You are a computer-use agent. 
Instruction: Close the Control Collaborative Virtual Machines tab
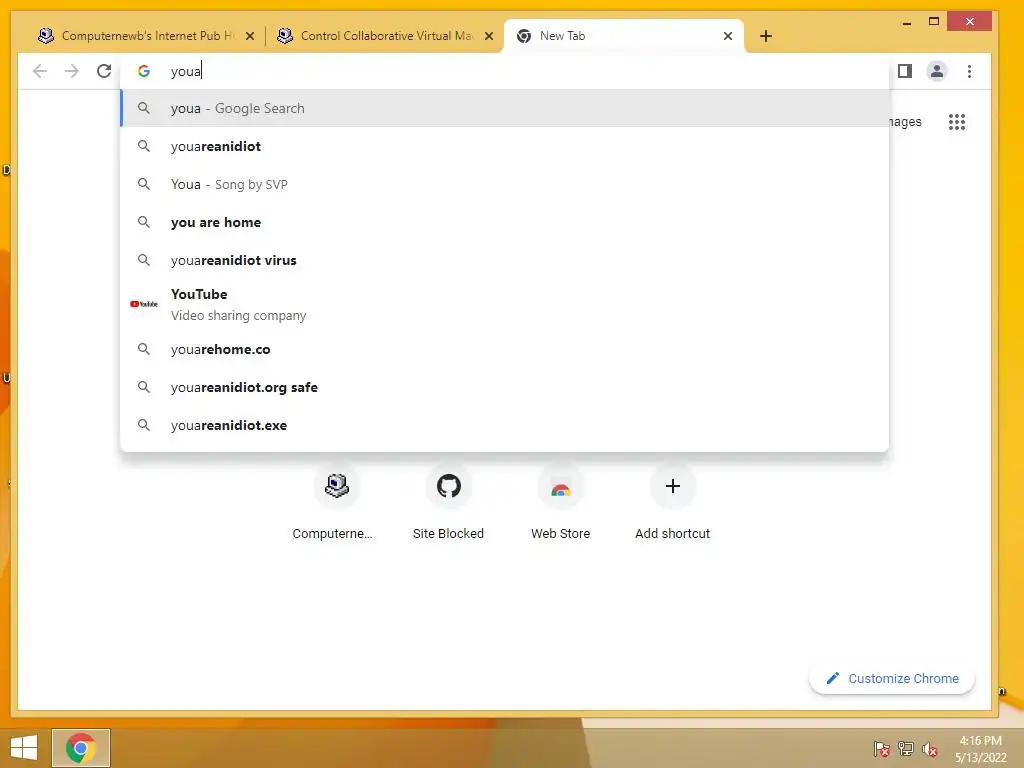488,36
